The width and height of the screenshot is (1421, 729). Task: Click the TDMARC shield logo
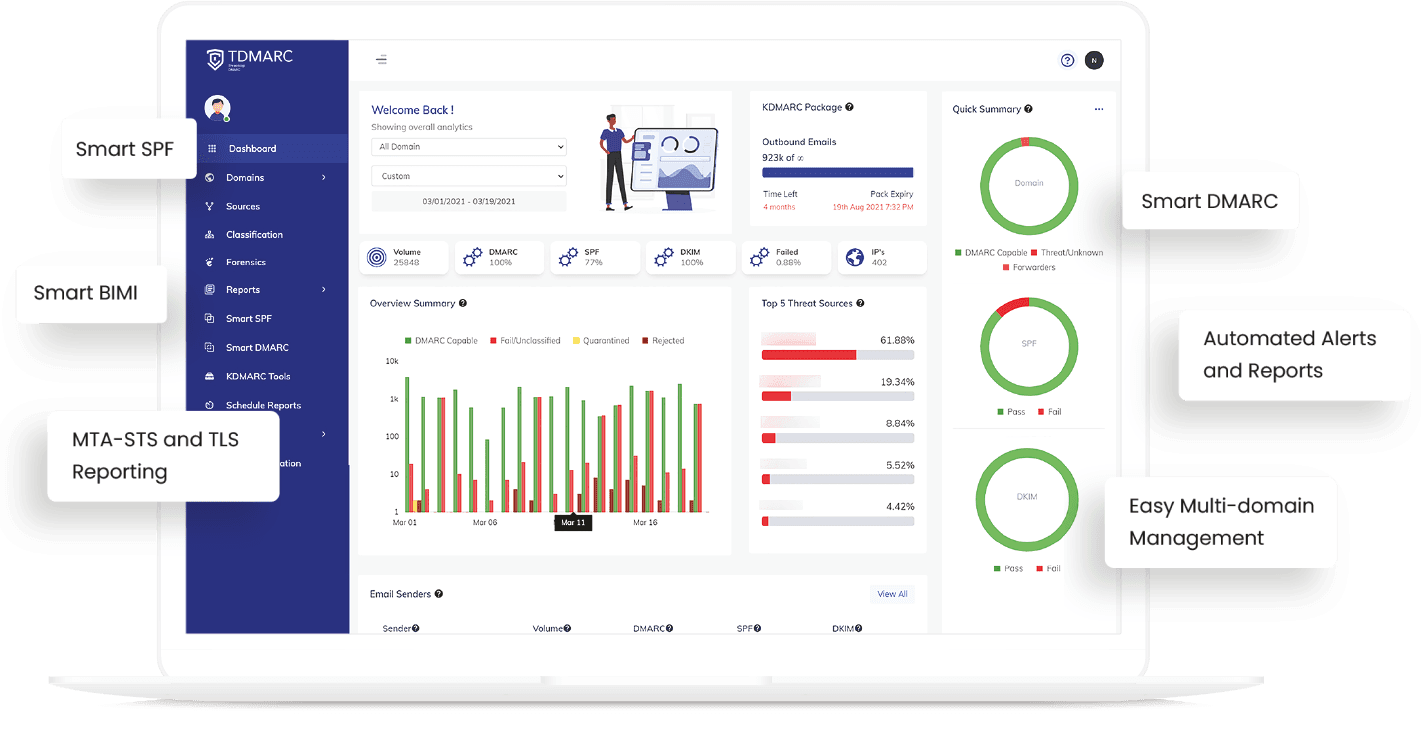pyautogui.click(x=215, y=60)
